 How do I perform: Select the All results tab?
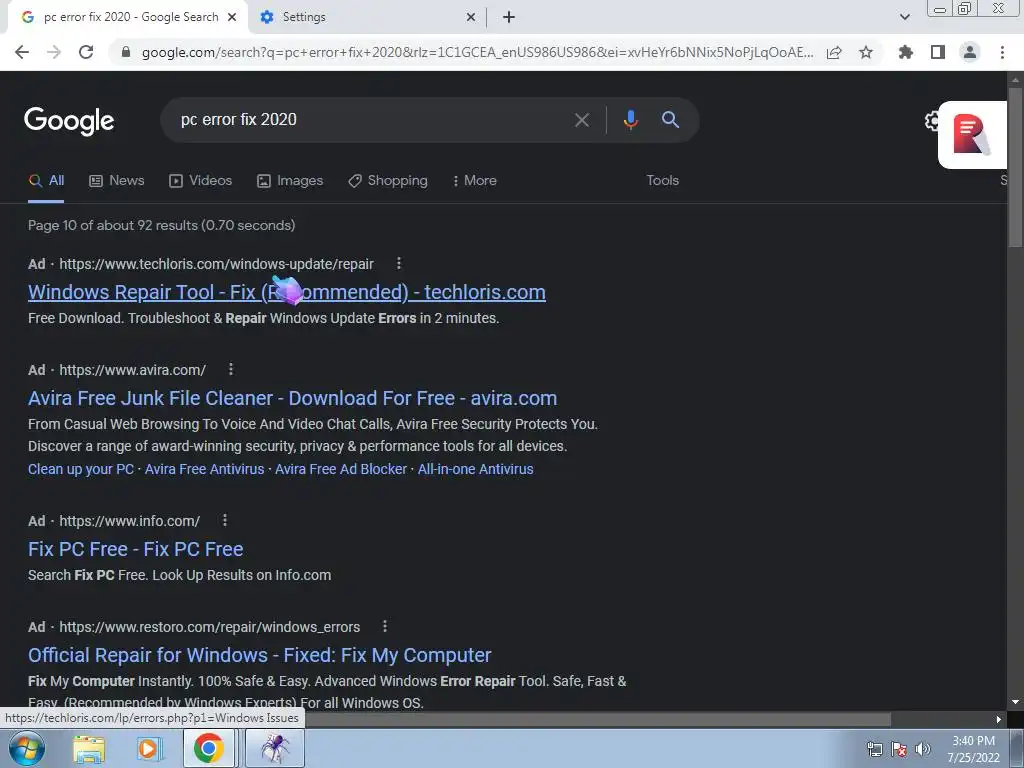point(46,181)
